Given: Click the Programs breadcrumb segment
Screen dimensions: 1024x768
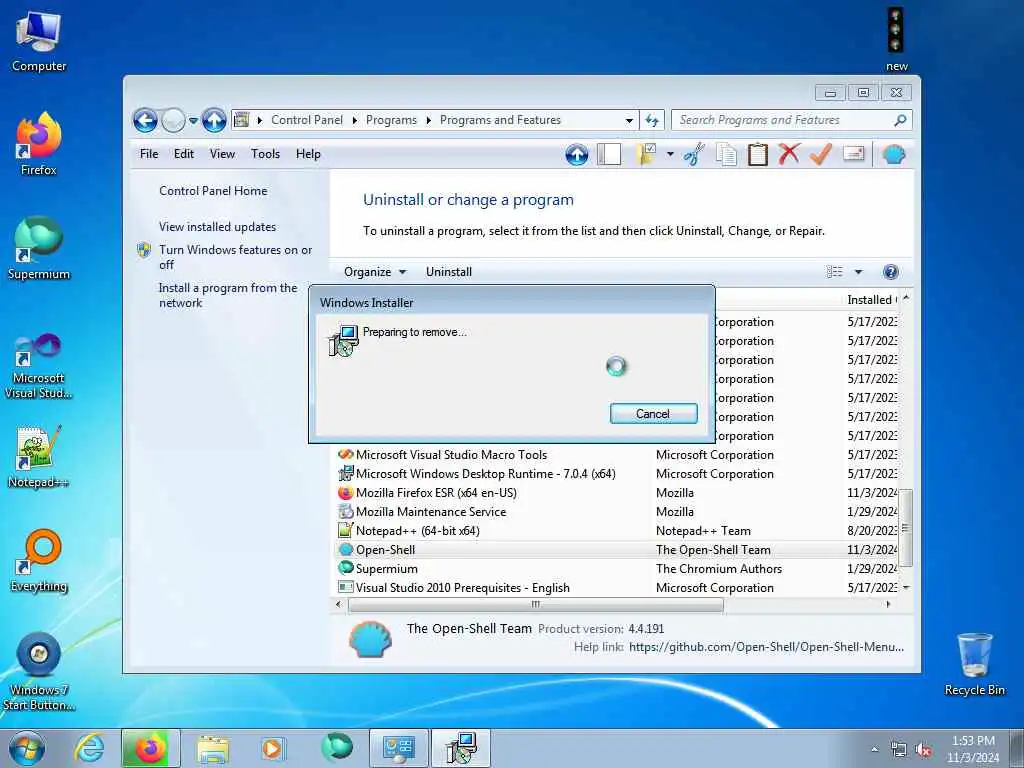Looking at the screenshot, I should pos(391,120).
